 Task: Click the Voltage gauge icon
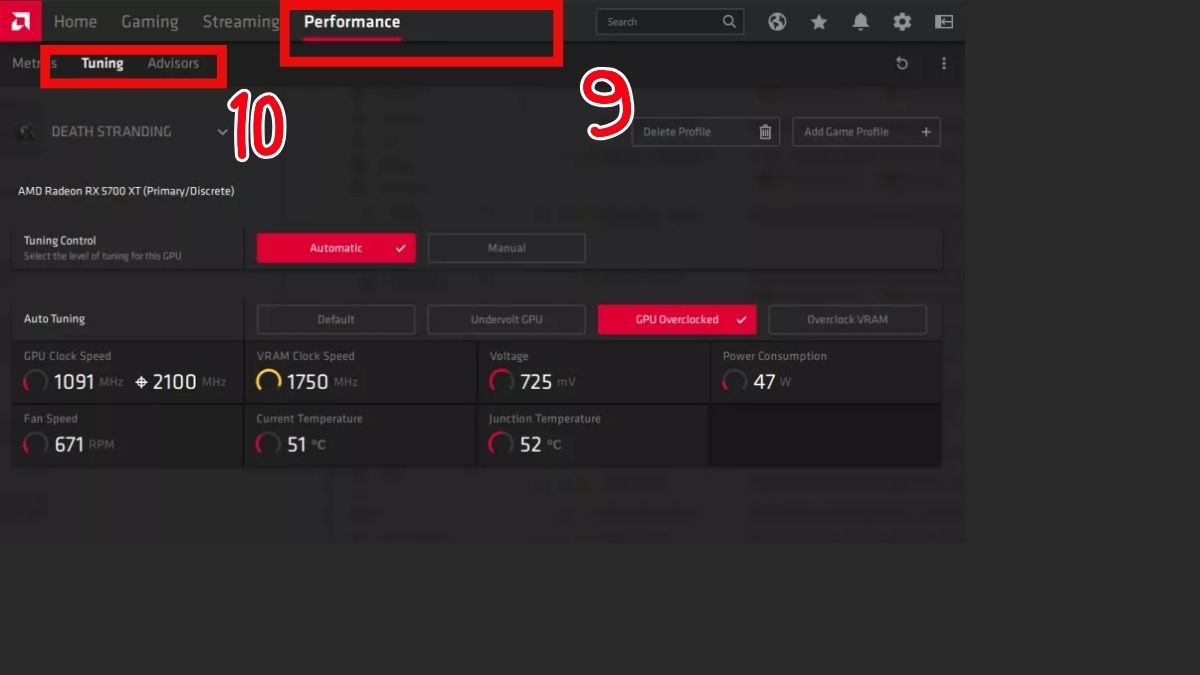click(x=501, y=381)
